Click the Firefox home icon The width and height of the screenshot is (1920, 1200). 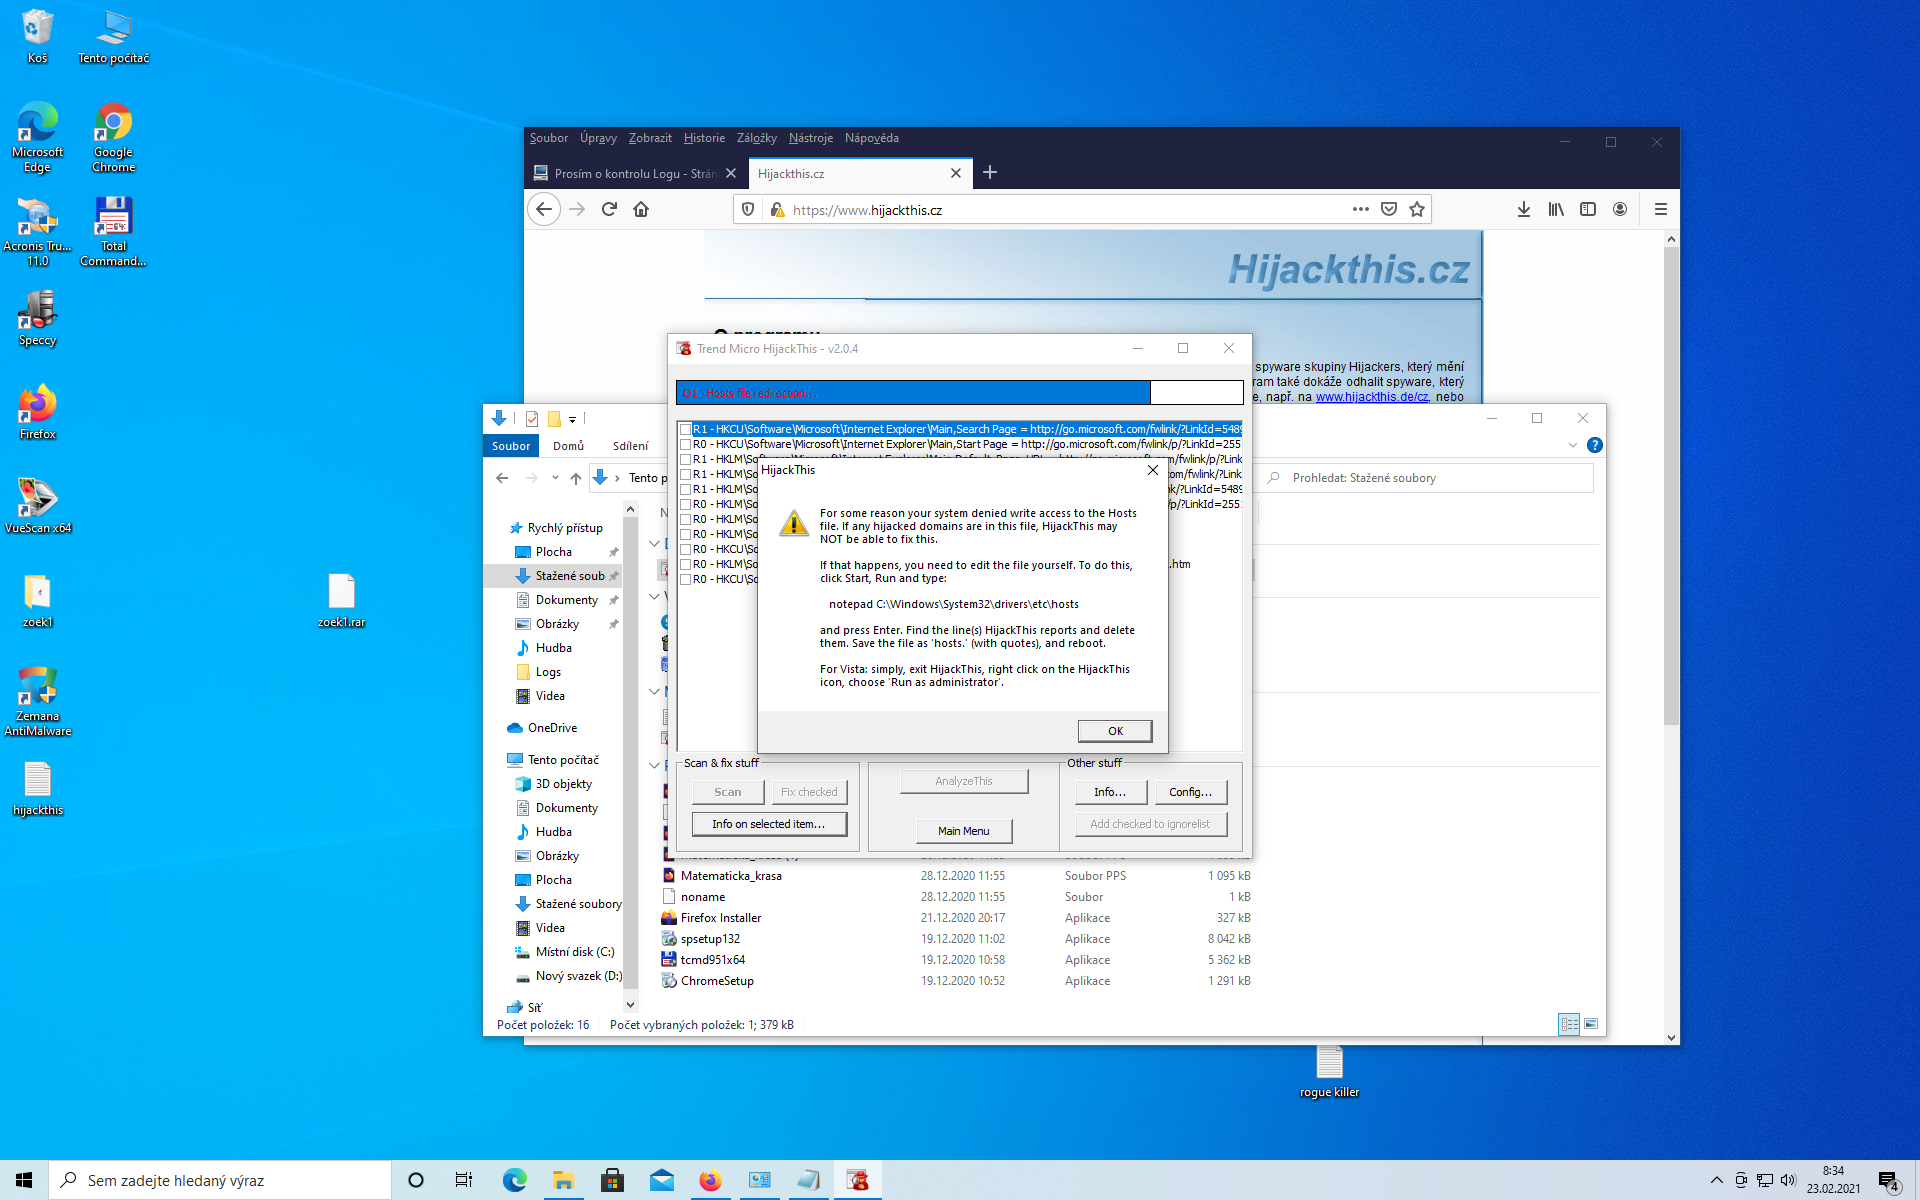[641, 209]
